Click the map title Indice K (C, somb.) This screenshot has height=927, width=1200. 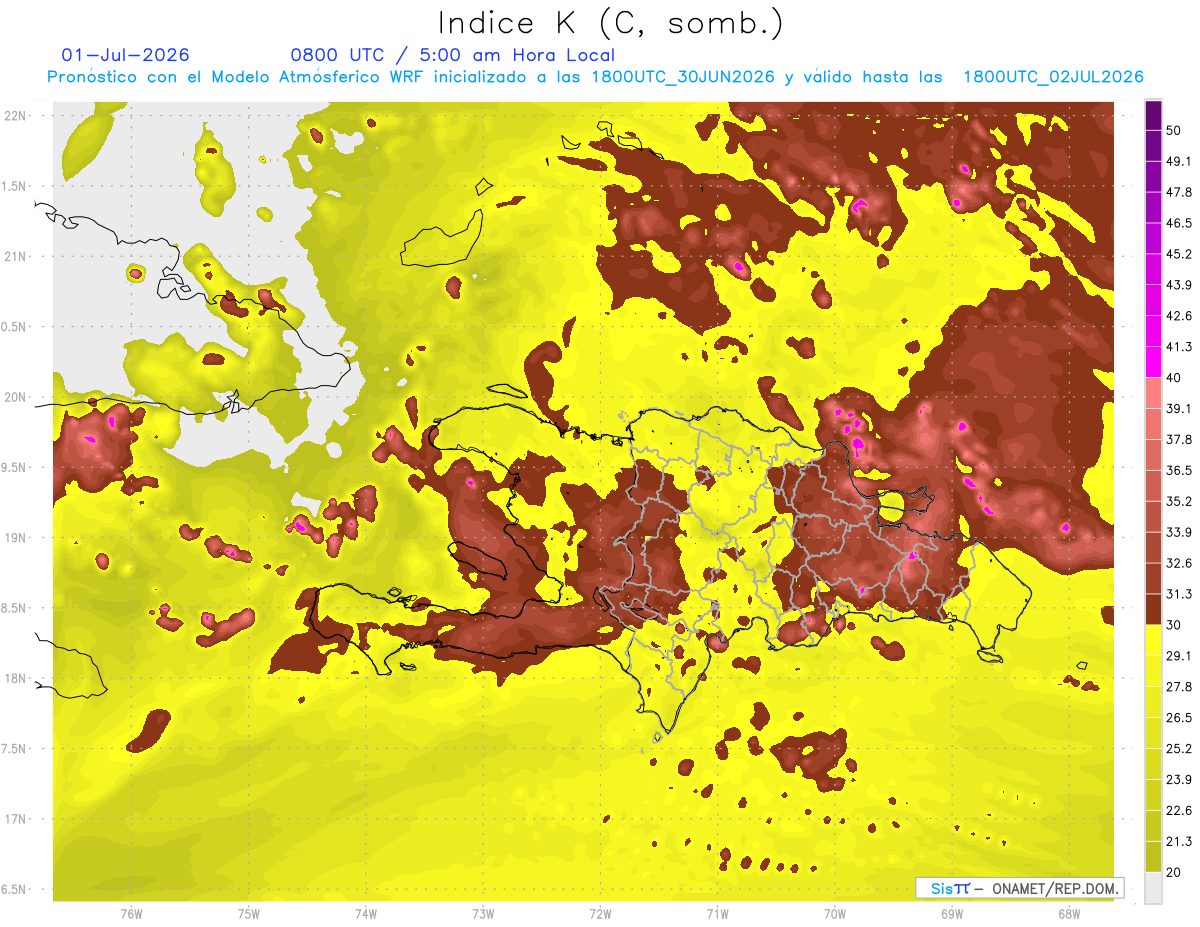(x=611, y=23)
